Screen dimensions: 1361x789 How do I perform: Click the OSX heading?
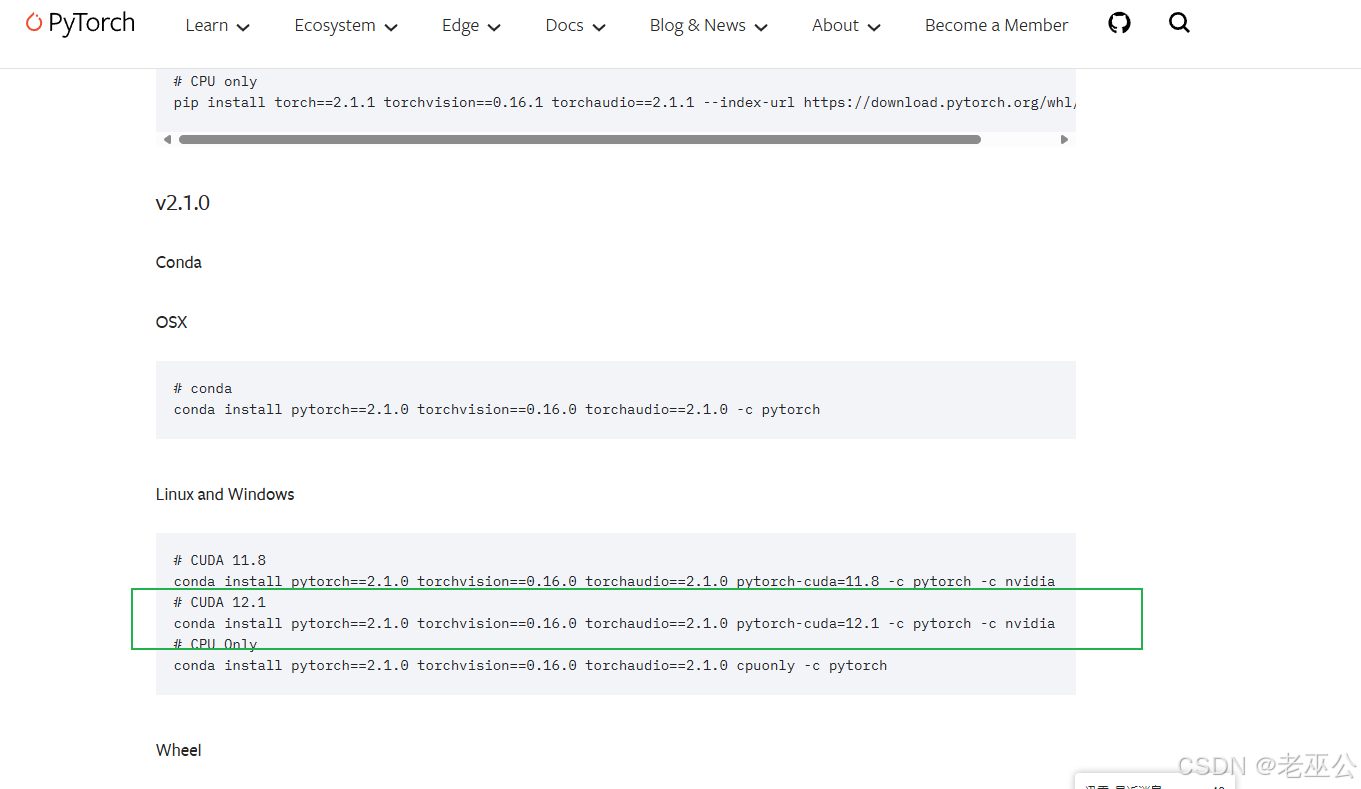click(x=171, y=322)
